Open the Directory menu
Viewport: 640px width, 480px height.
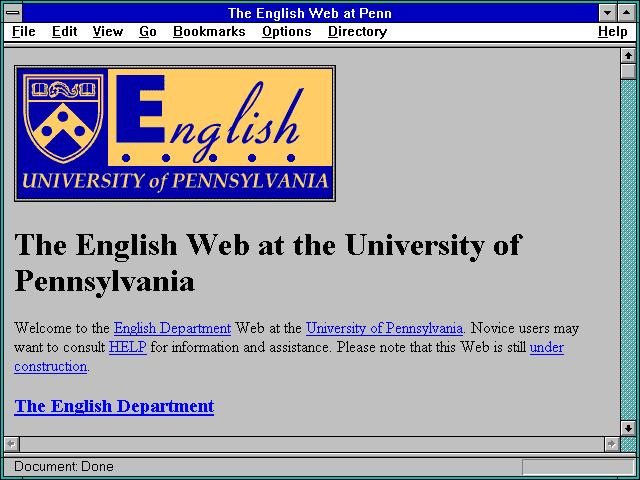click(x=358, y=31)
